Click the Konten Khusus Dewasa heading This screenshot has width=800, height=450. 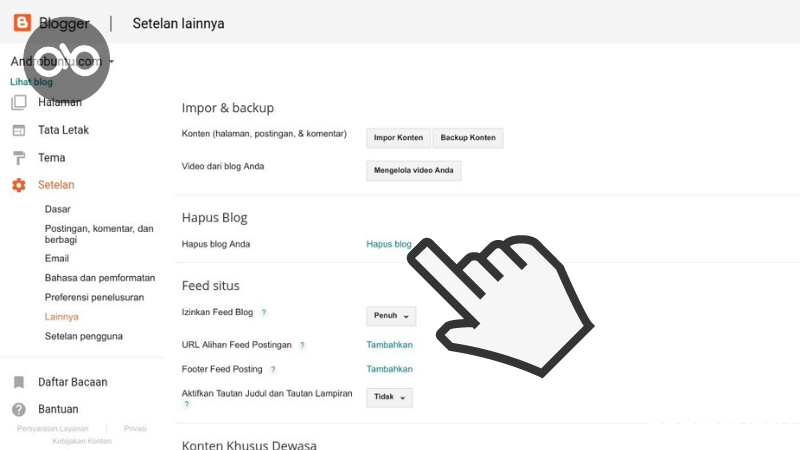tap(249, 445)
